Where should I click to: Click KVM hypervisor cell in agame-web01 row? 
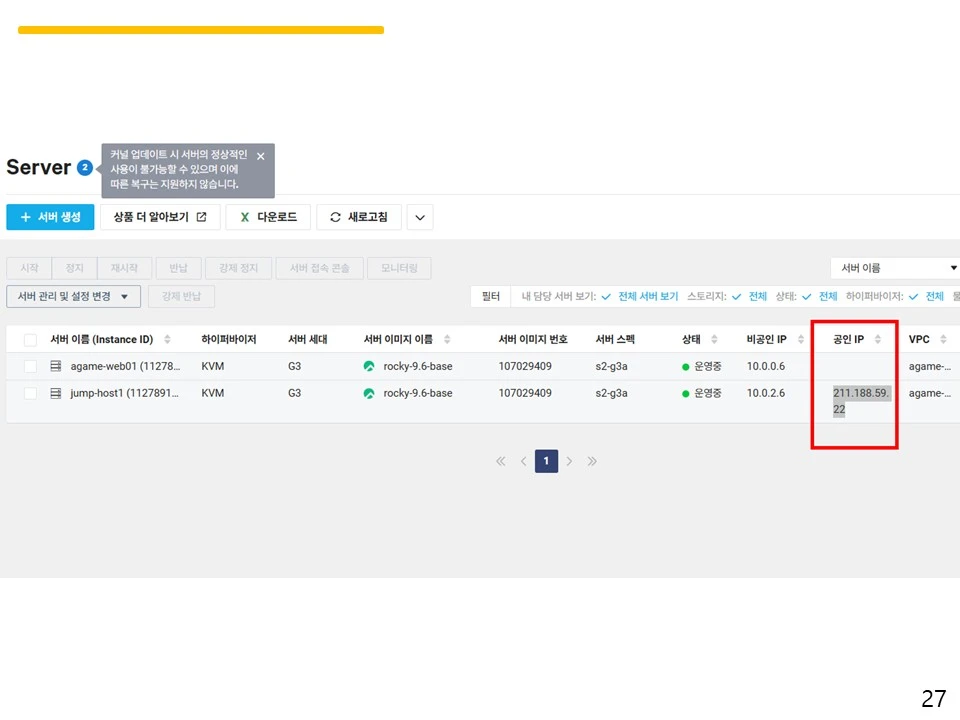coord(212,366)
